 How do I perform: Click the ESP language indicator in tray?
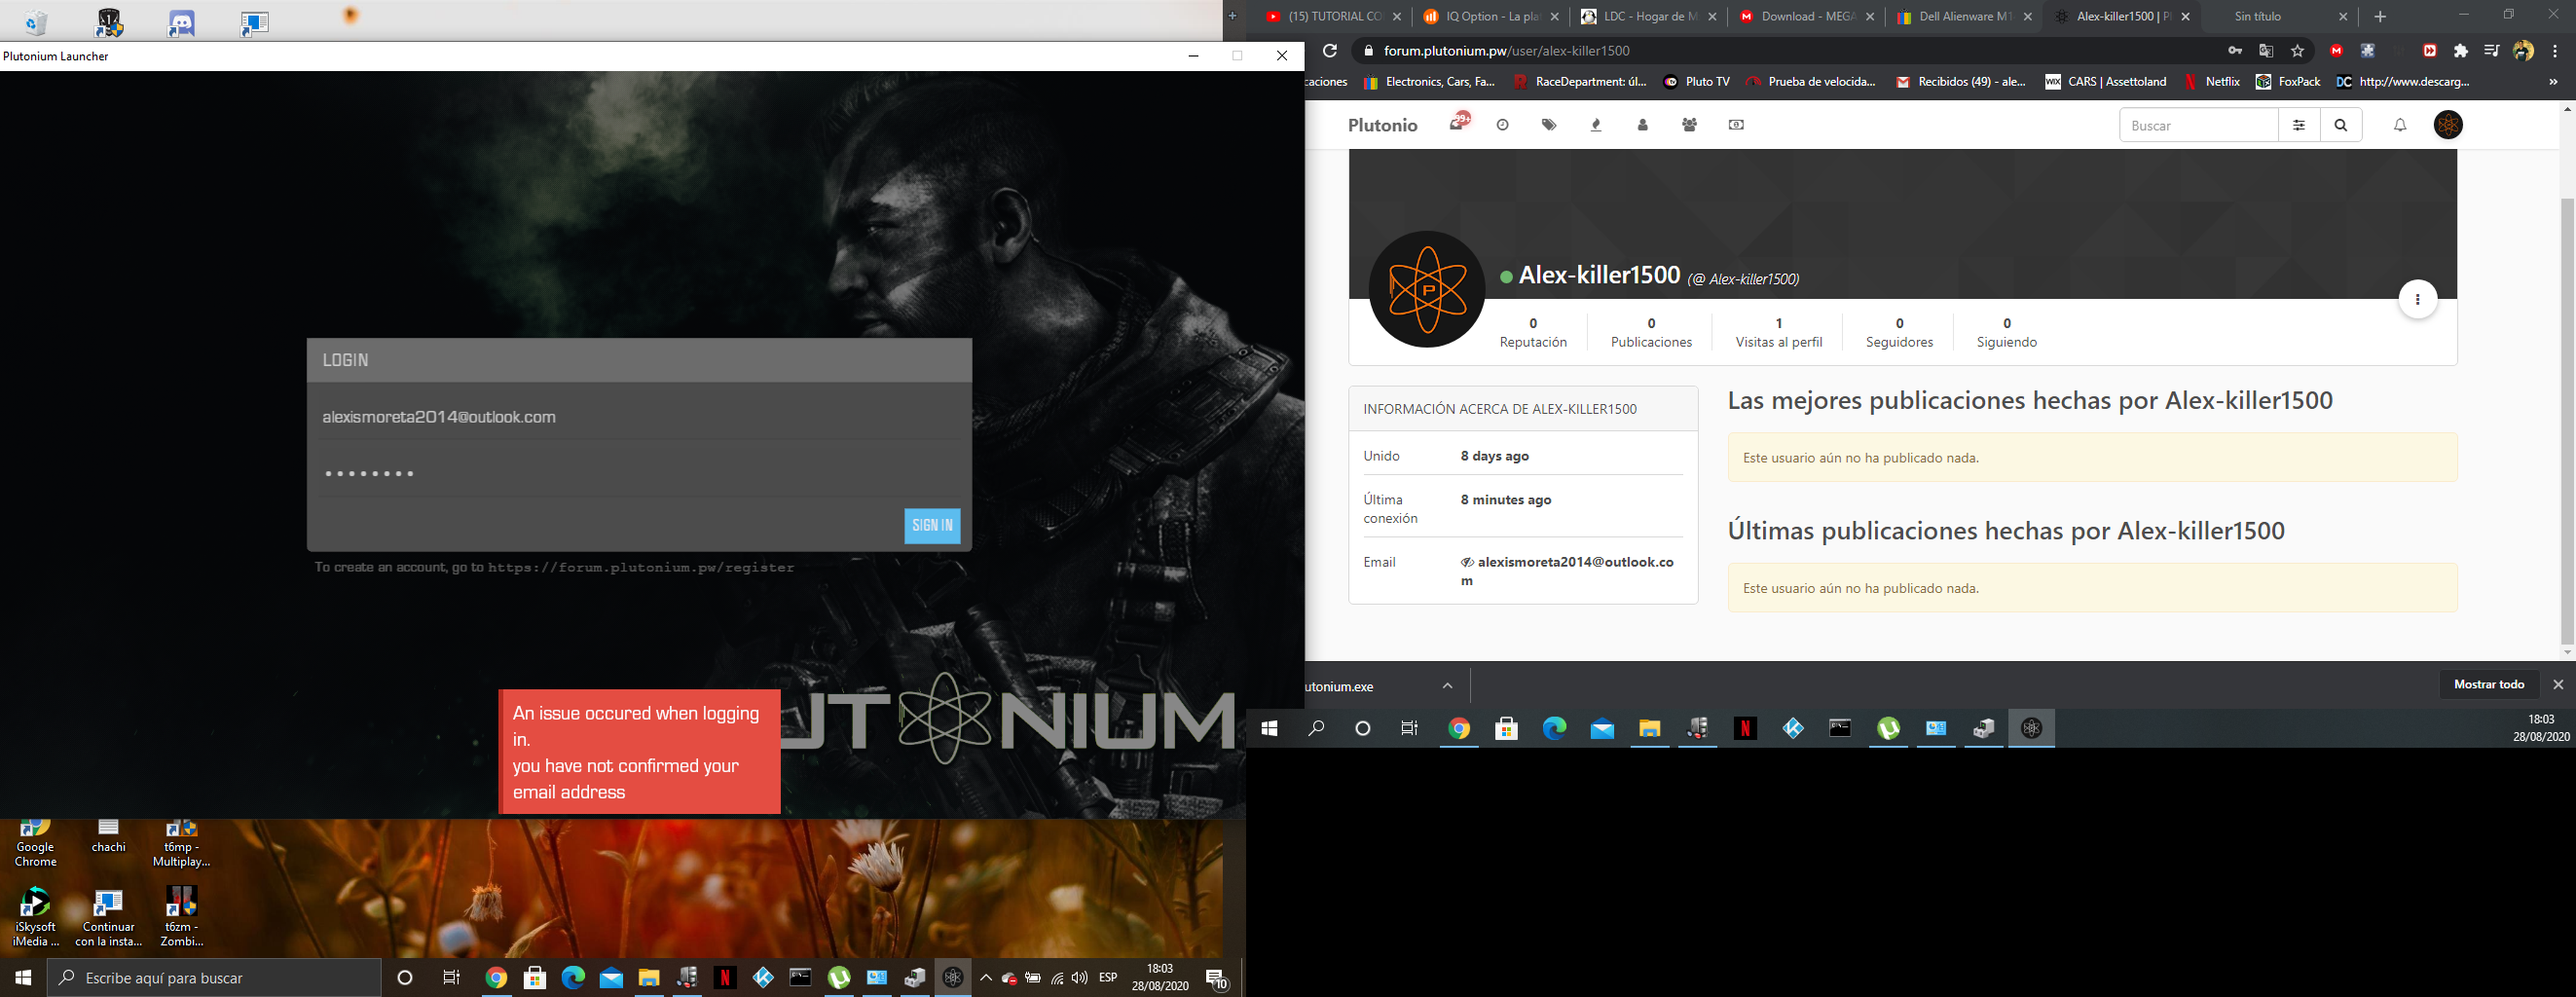pyautogui.click(x=1108, y=978)
